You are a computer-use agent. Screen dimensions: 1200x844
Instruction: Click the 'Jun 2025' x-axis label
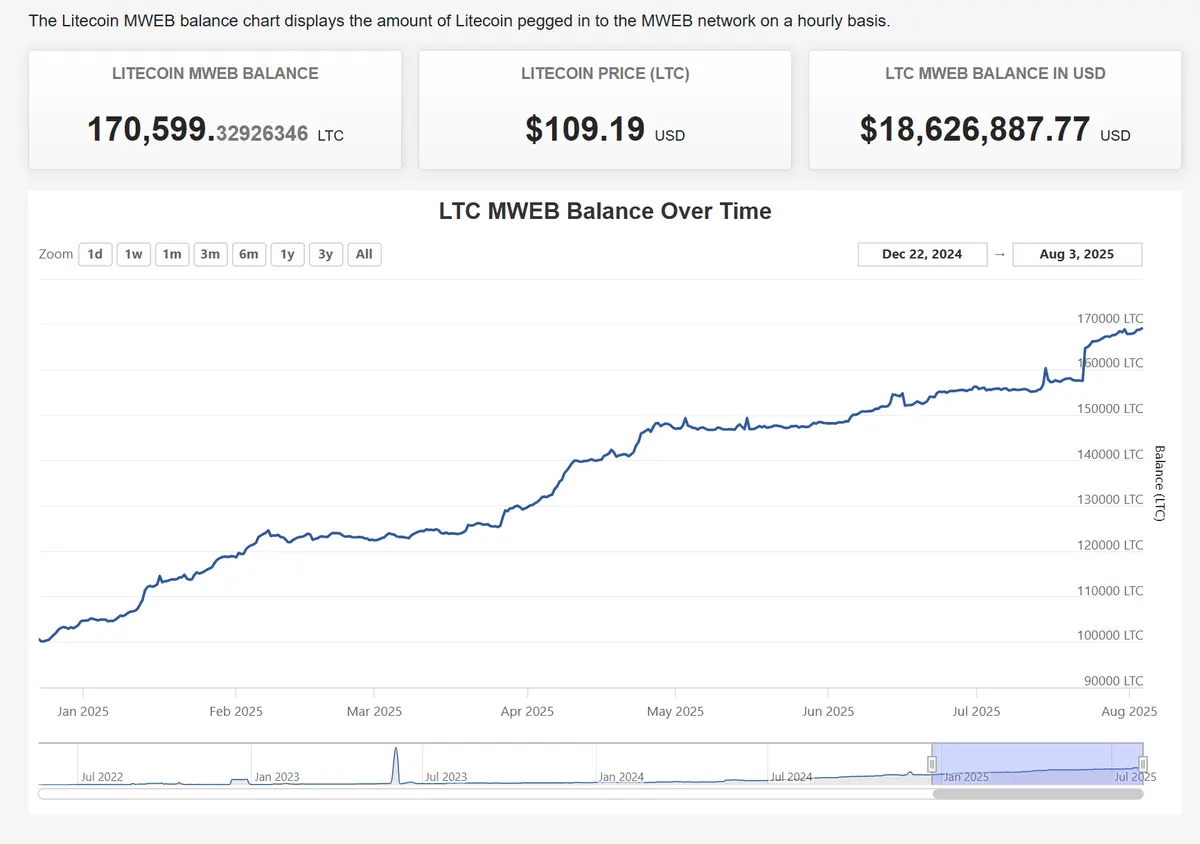(828, 711)
